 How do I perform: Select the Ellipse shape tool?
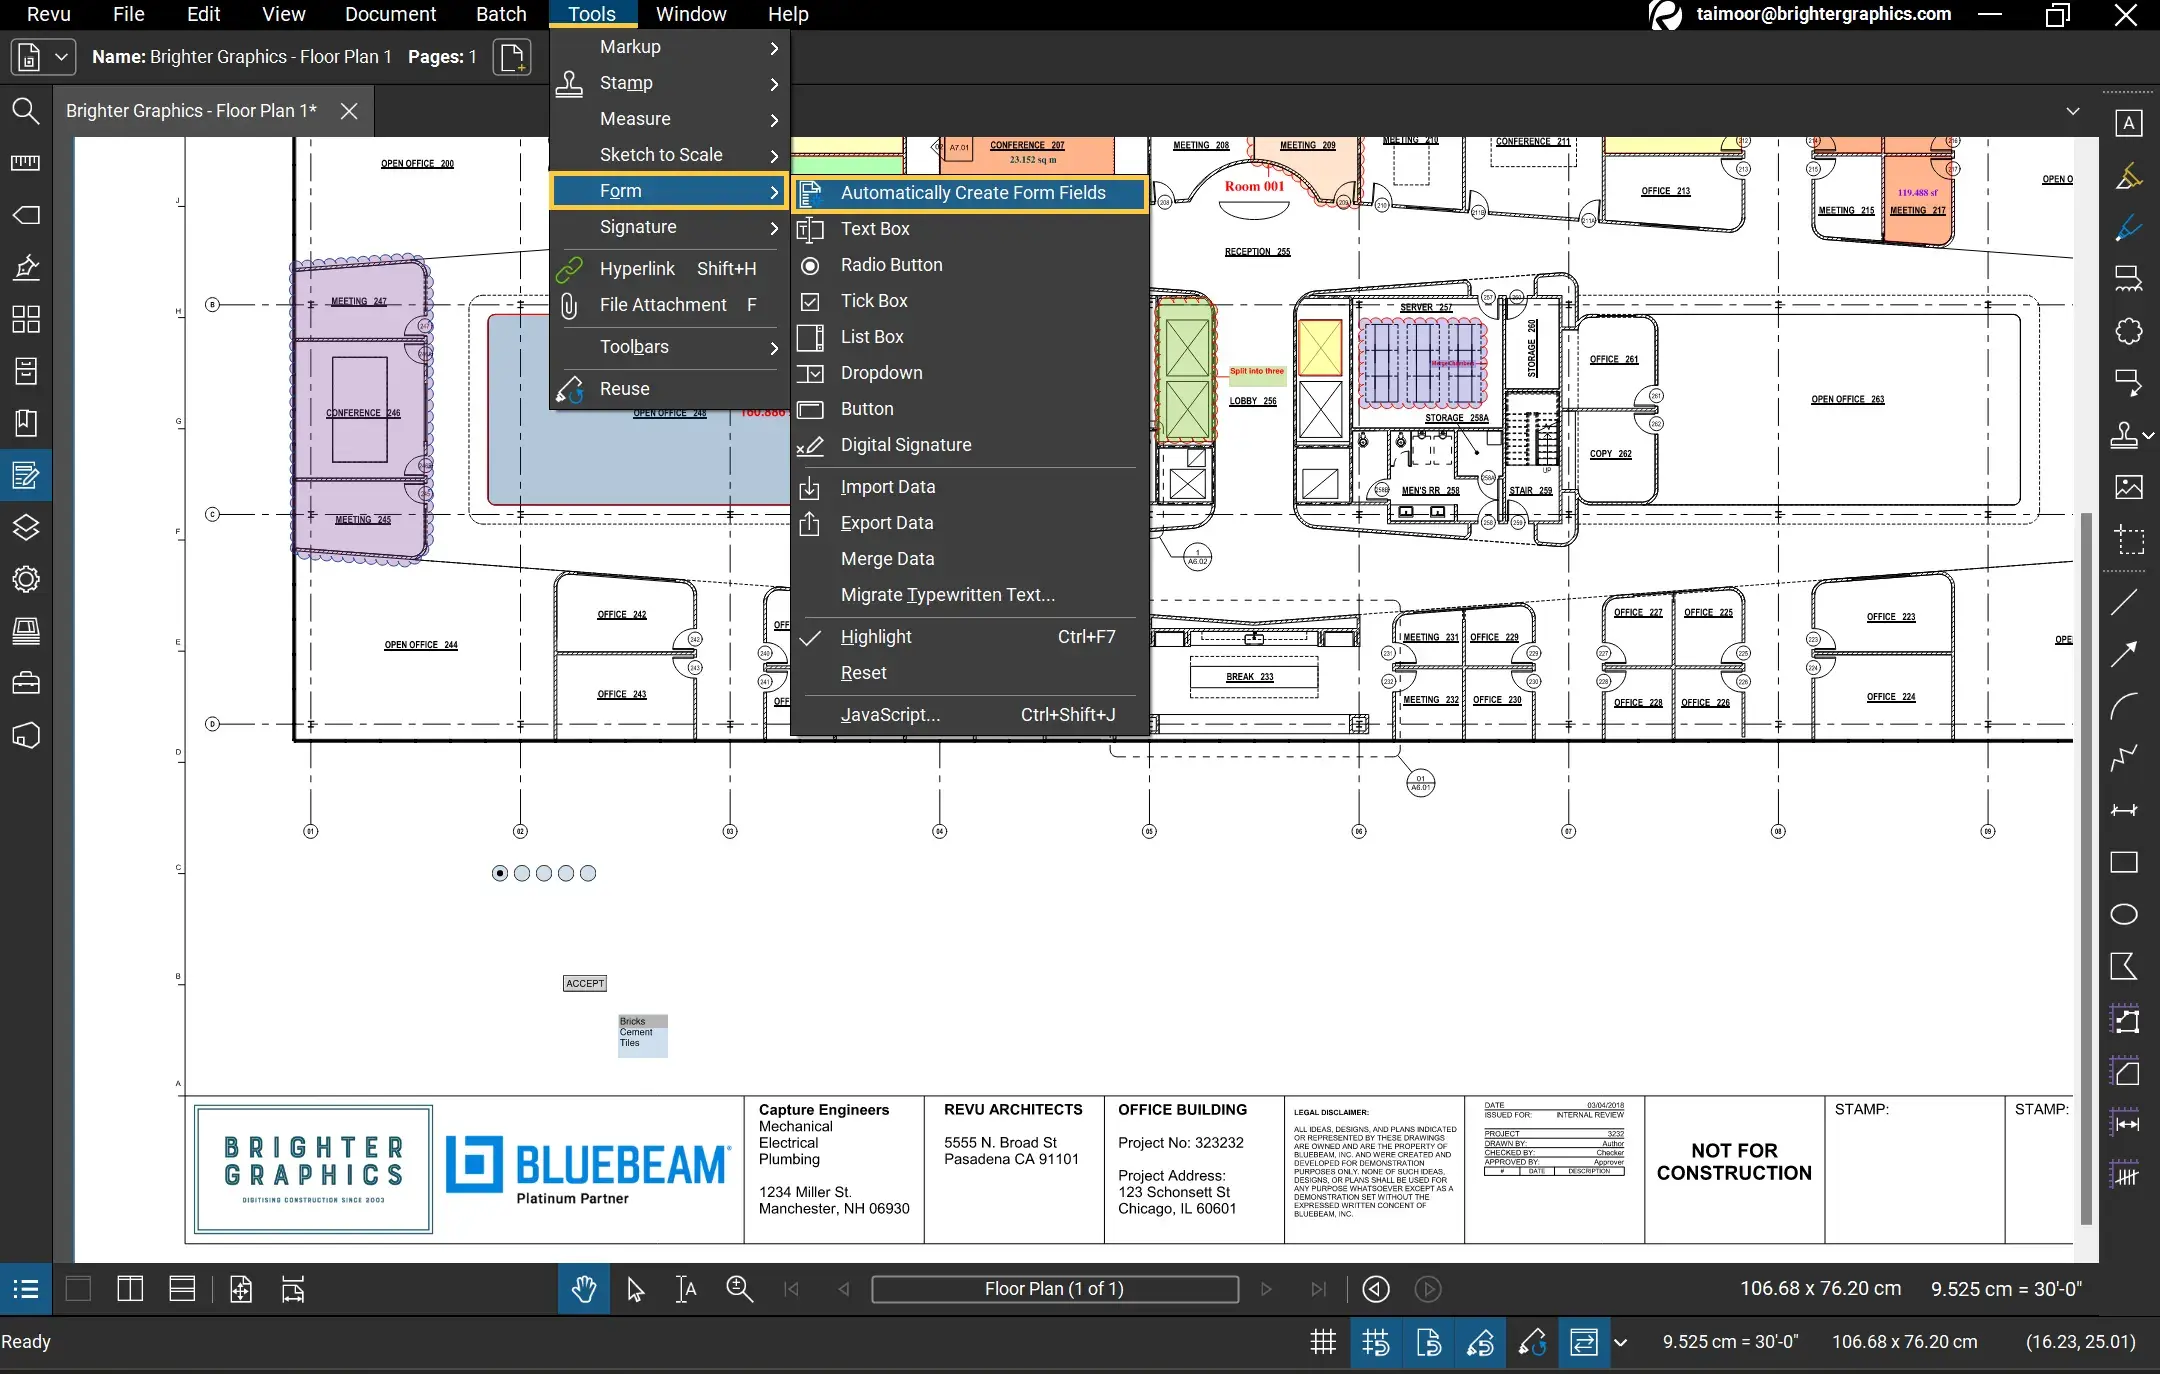[x=2124, y=914]
